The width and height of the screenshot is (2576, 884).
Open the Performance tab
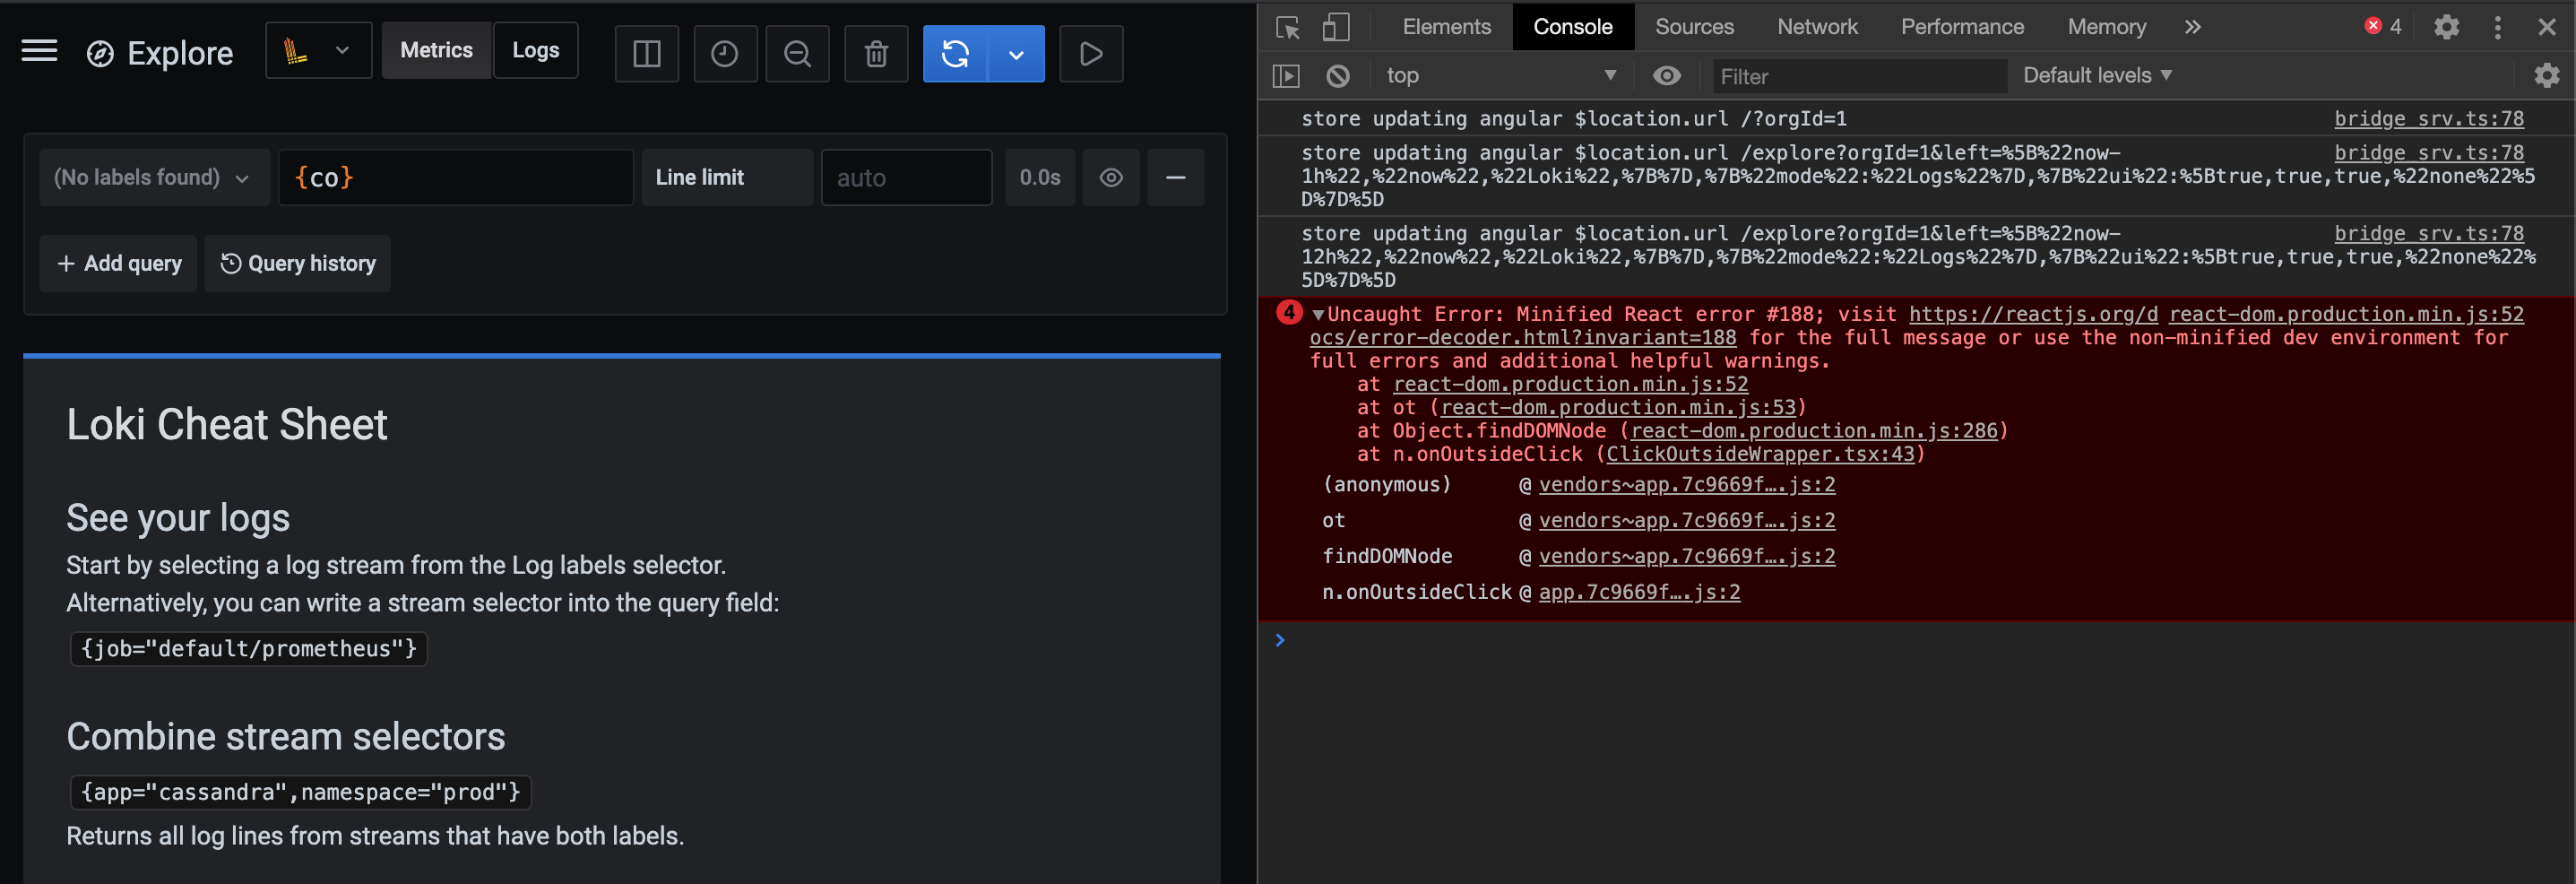[1962, 27]
